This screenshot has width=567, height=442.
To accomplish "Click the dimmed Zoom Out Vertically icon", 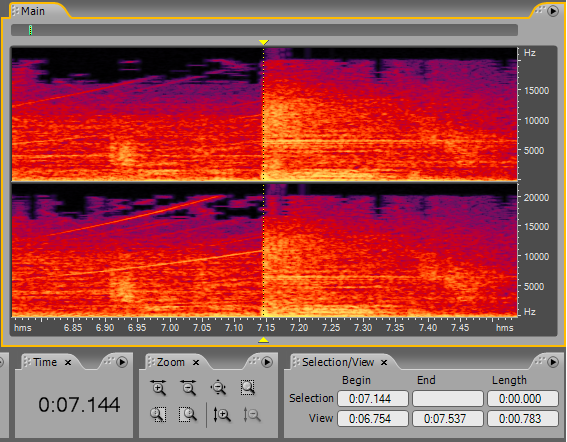I will tap(252, 415).
